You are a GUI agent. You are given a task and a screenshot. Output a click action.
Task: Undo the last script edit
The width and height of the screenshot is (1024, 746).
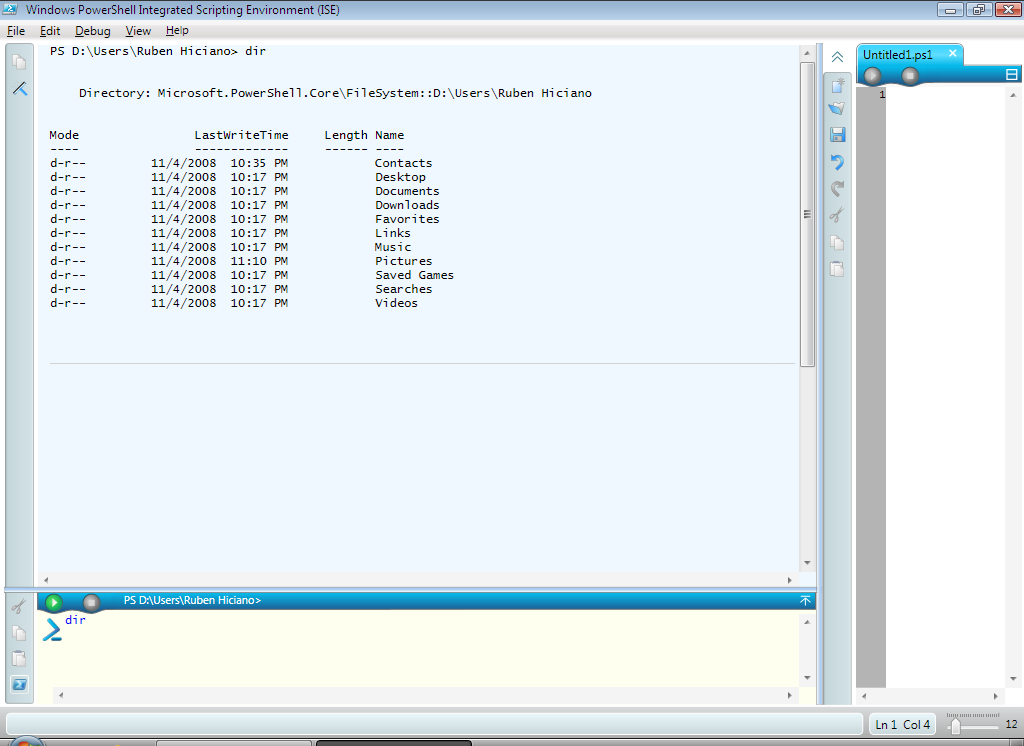837,161
